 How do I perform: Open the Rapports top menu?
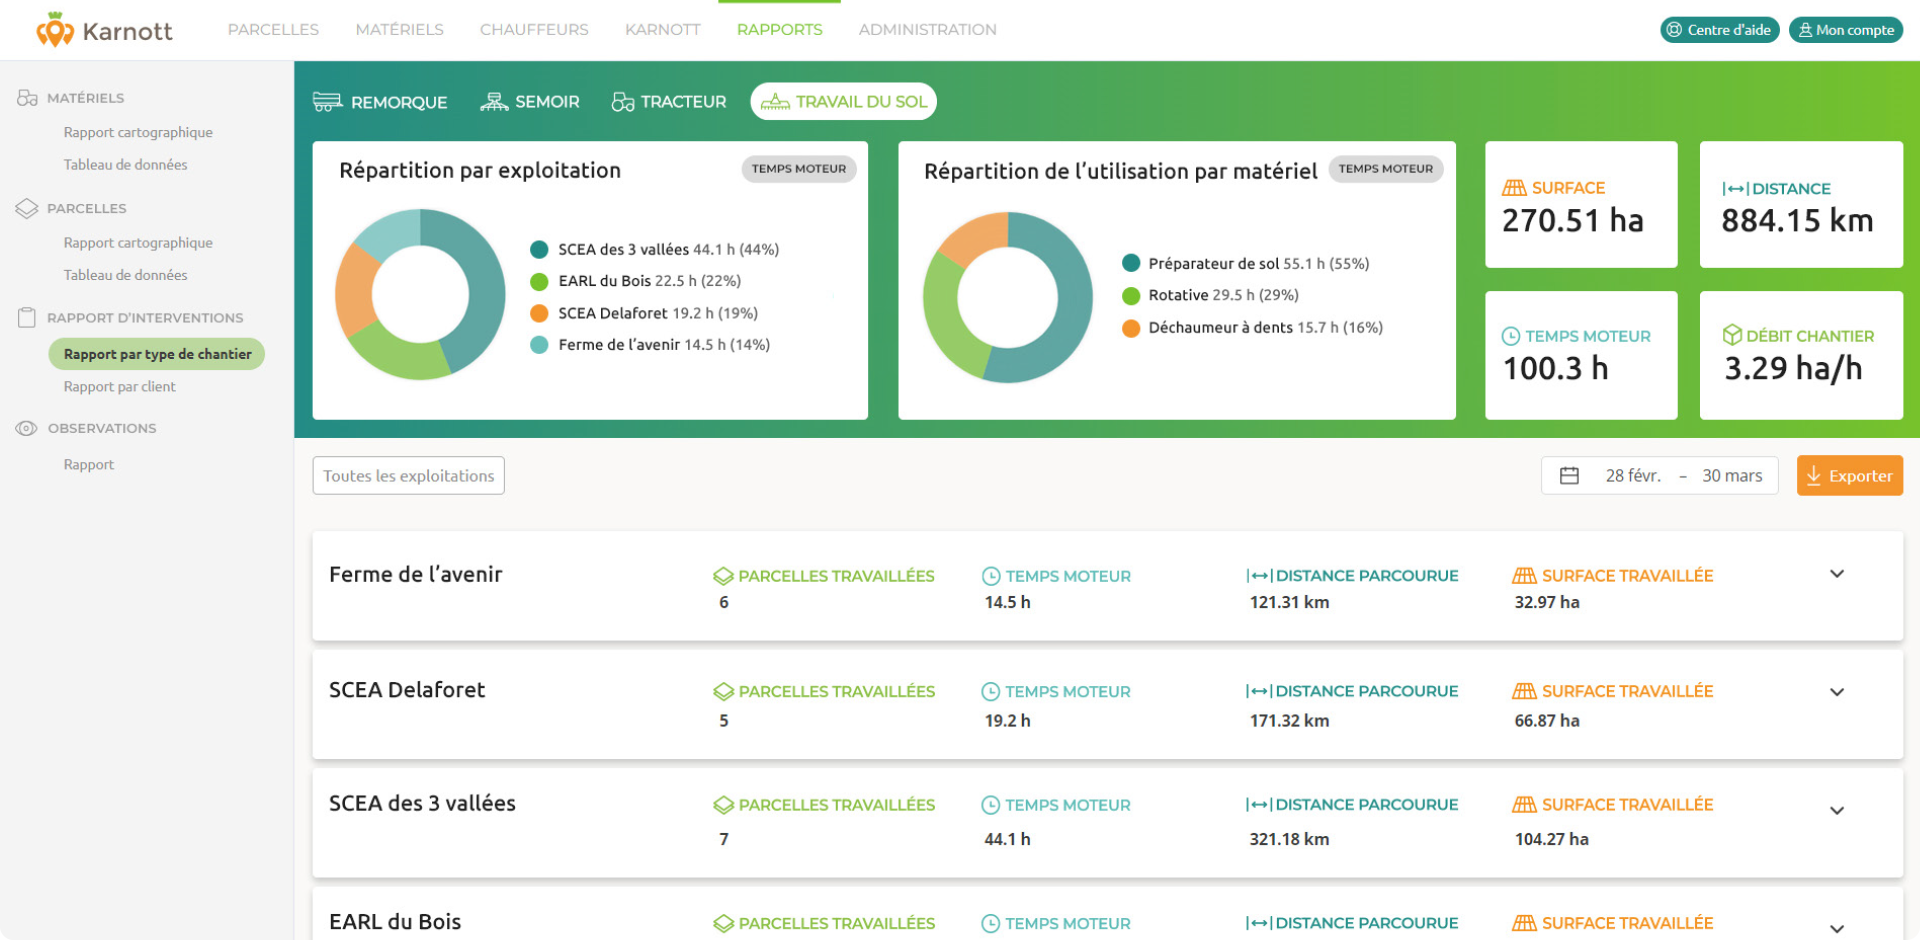pos(779,30)
